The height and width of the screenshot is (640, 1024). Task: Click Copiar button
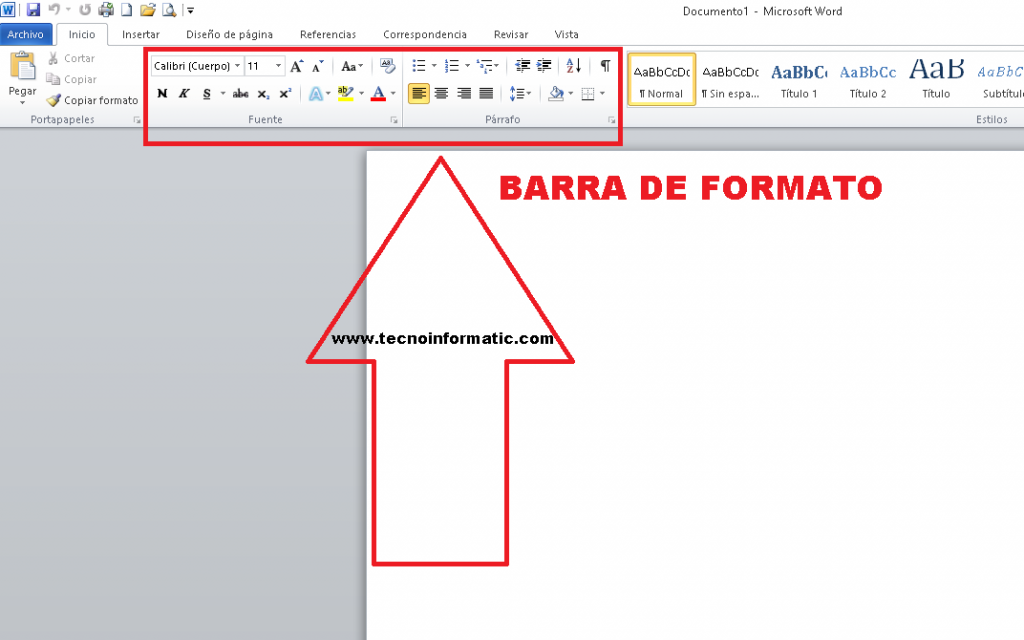(72, 79)
